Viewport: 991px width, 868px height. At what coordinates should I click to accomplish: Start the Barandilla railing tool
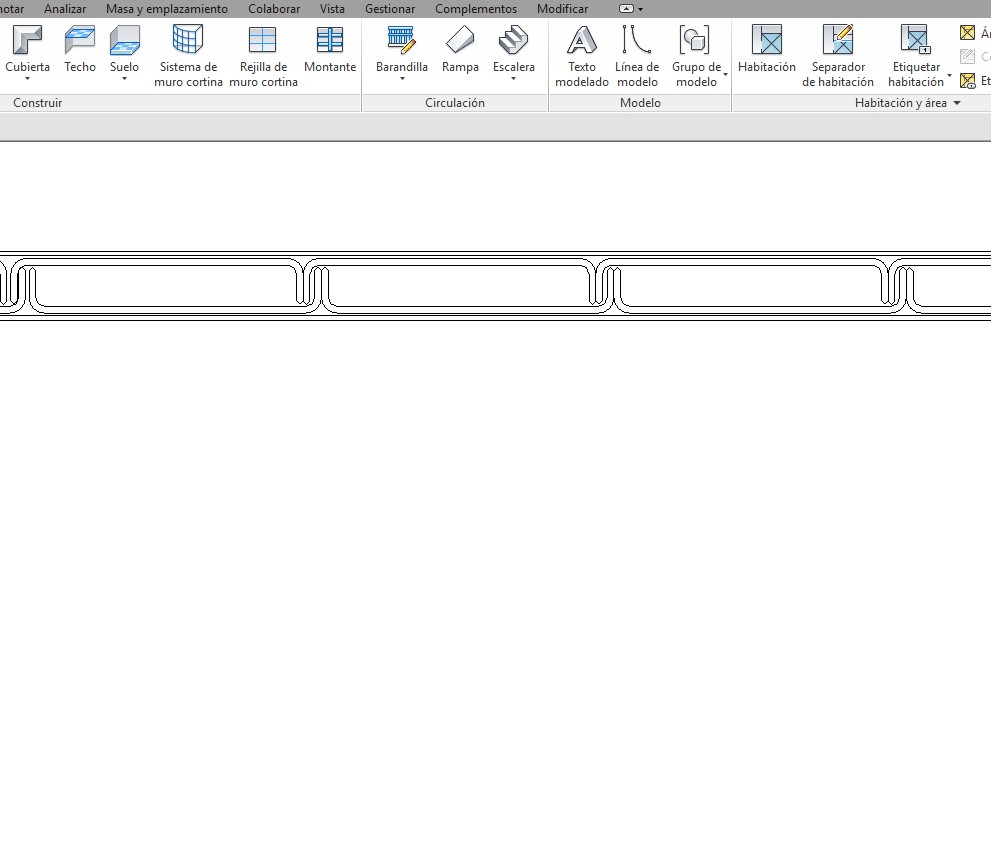coord(401,50)
